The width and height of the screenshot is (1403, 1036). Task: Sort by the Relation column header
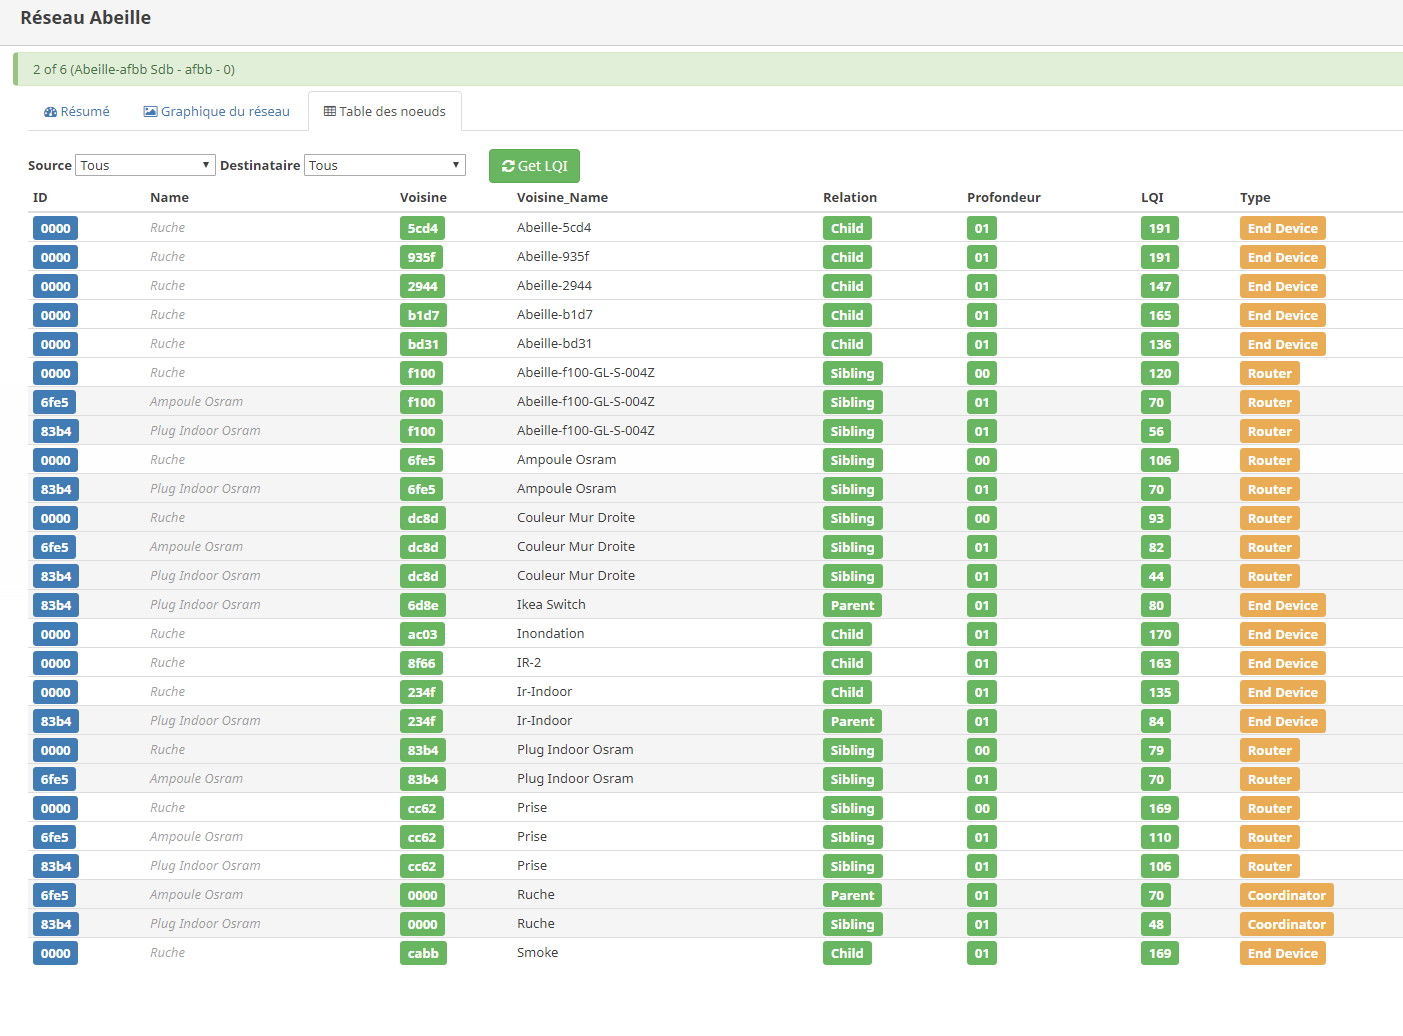pos(850,197)
